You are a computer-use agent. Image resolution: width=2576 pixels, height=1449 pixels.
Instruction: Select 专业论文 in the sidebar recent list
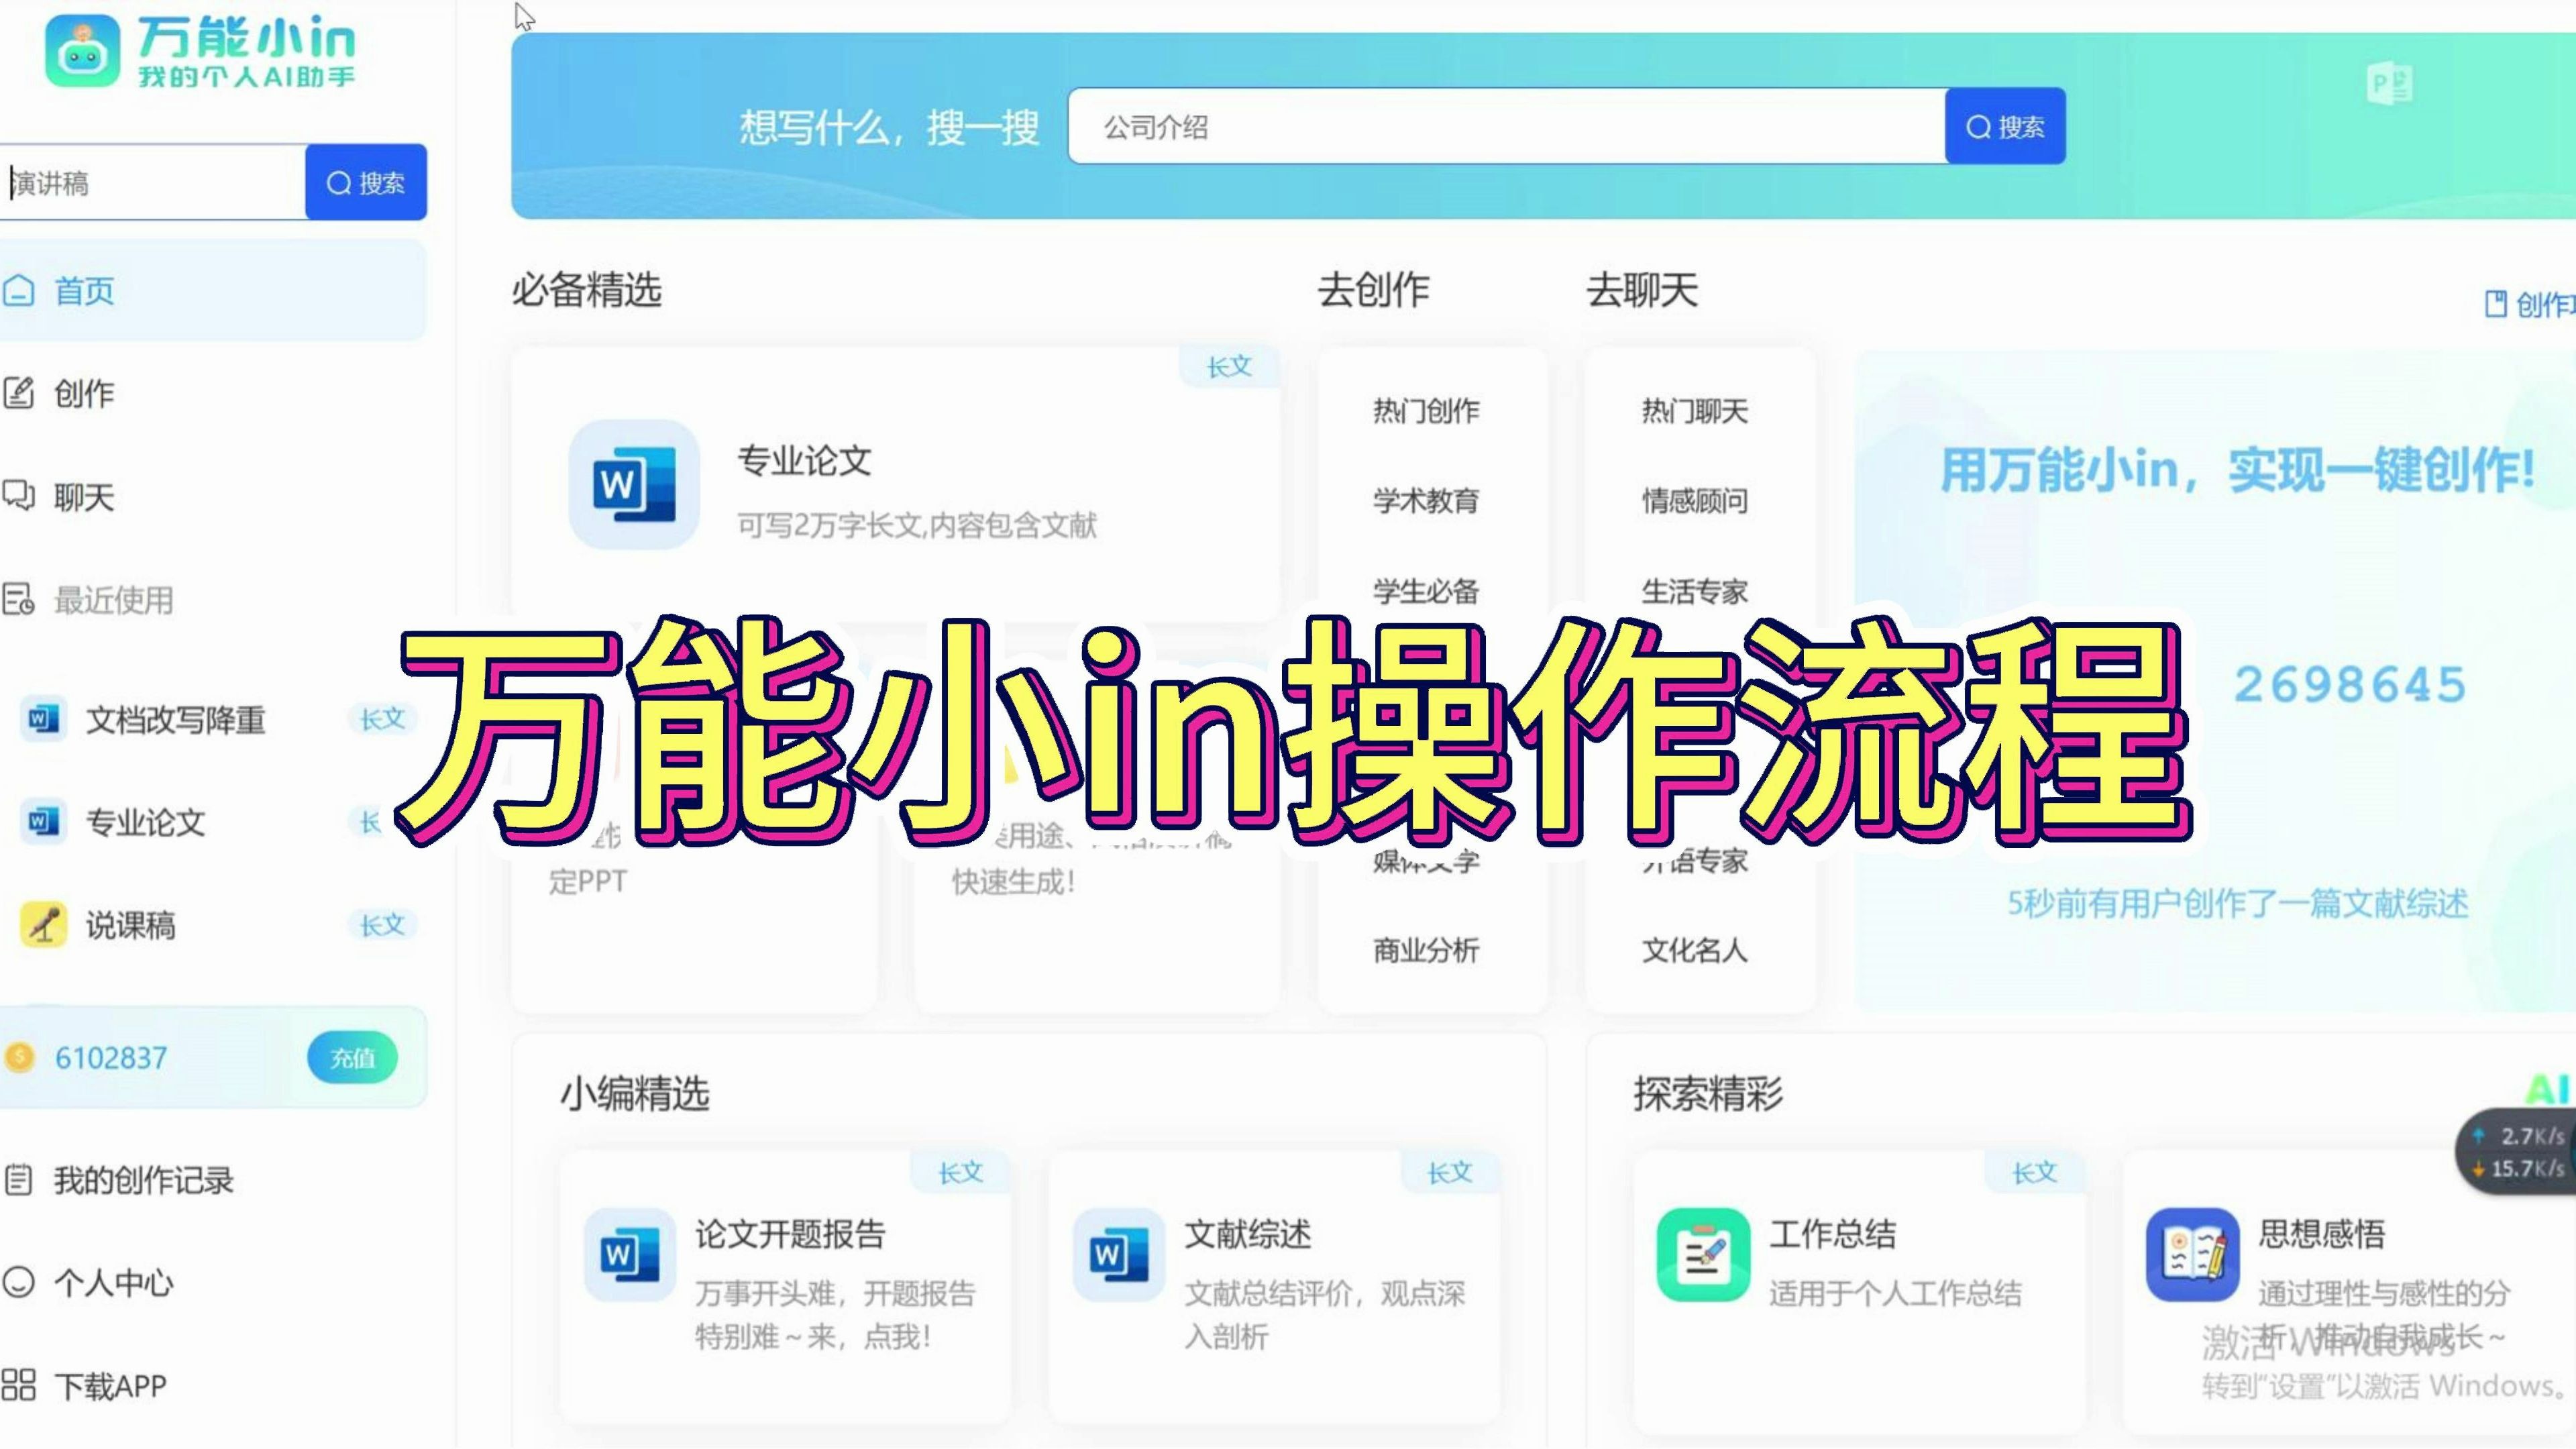(145, 823)
